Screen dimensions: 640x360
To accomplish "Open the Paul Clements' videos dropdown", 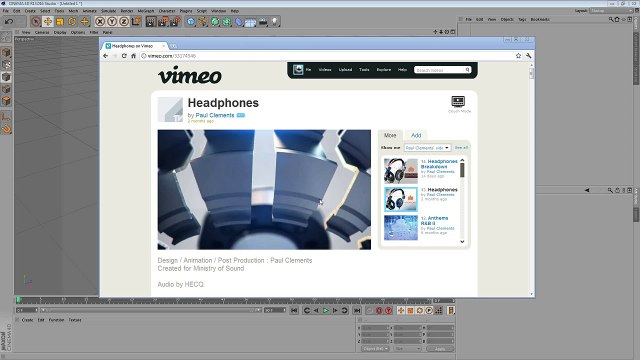I will [x=427, y=148].
